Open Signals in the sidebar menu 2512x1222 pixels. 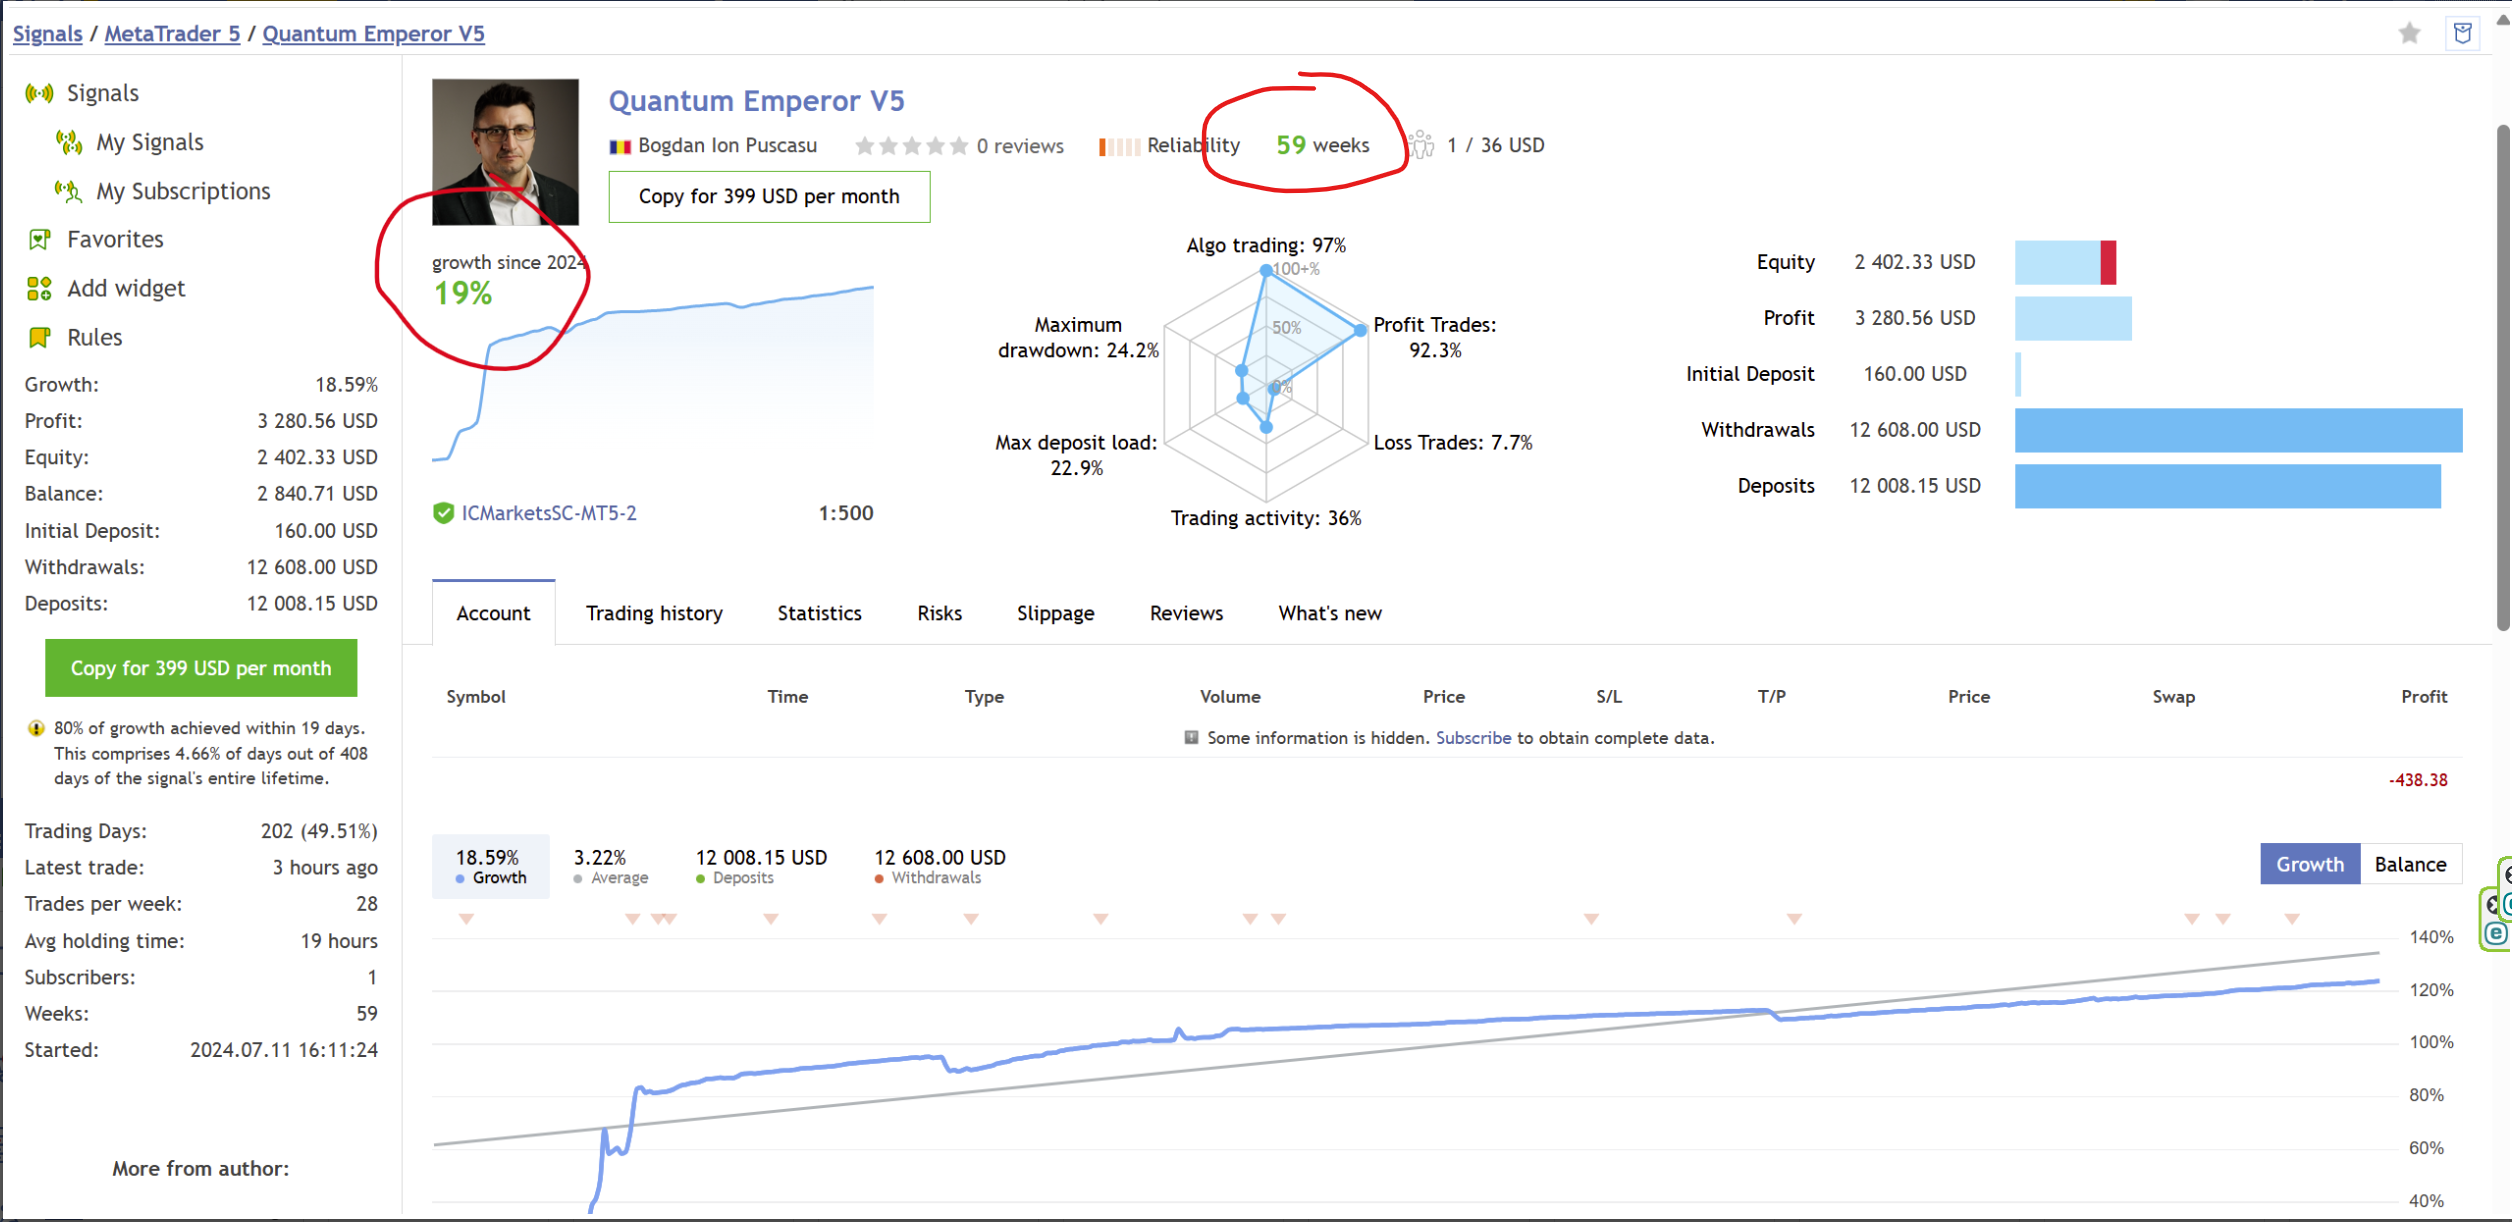[102, 93]
